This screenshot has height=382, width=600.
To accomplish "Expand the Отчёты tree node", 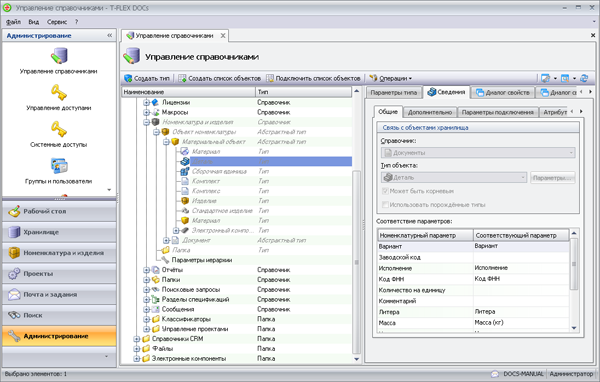I will [147, 270].
